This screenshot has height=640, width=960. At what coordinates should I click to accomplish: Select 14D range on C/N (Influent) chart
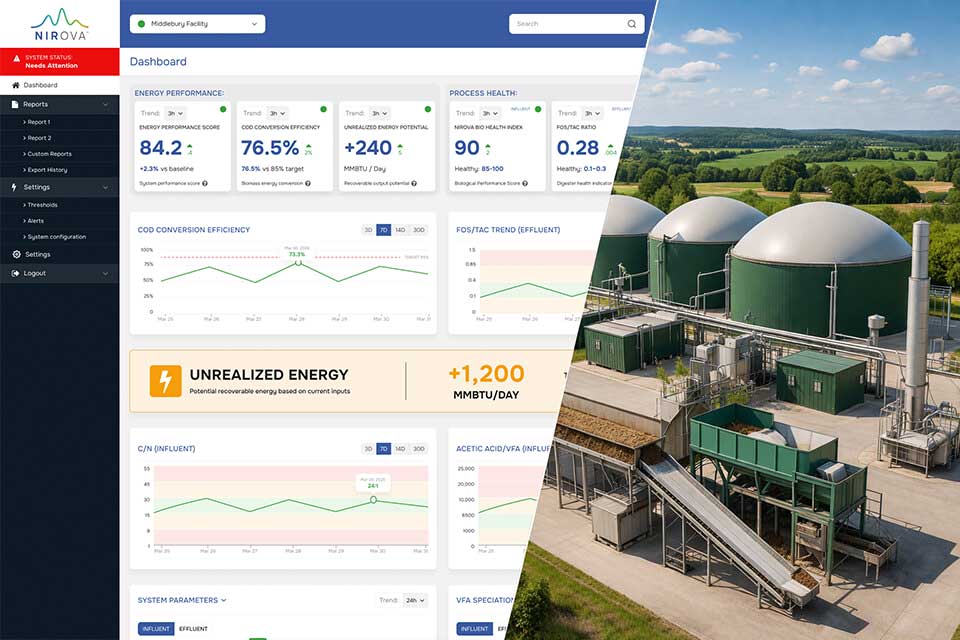400,449
